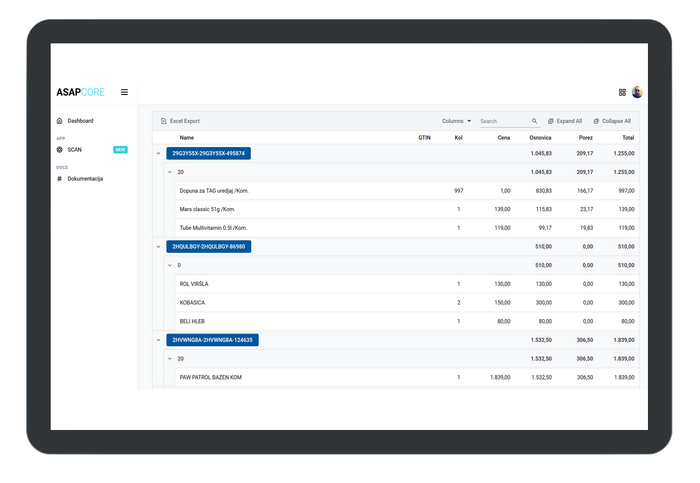
Task: Sort by Porez column header
Action: click(586, 137)
